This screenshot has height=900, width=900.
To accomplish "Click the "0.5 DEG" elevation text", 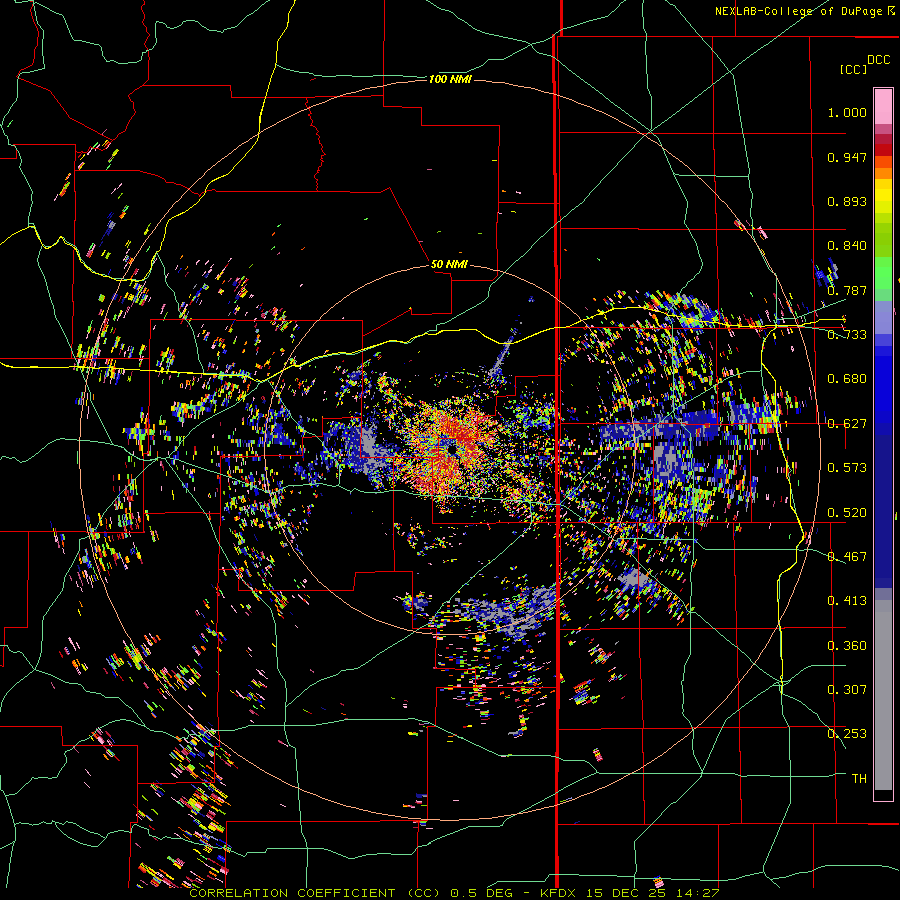I will 483,893.
